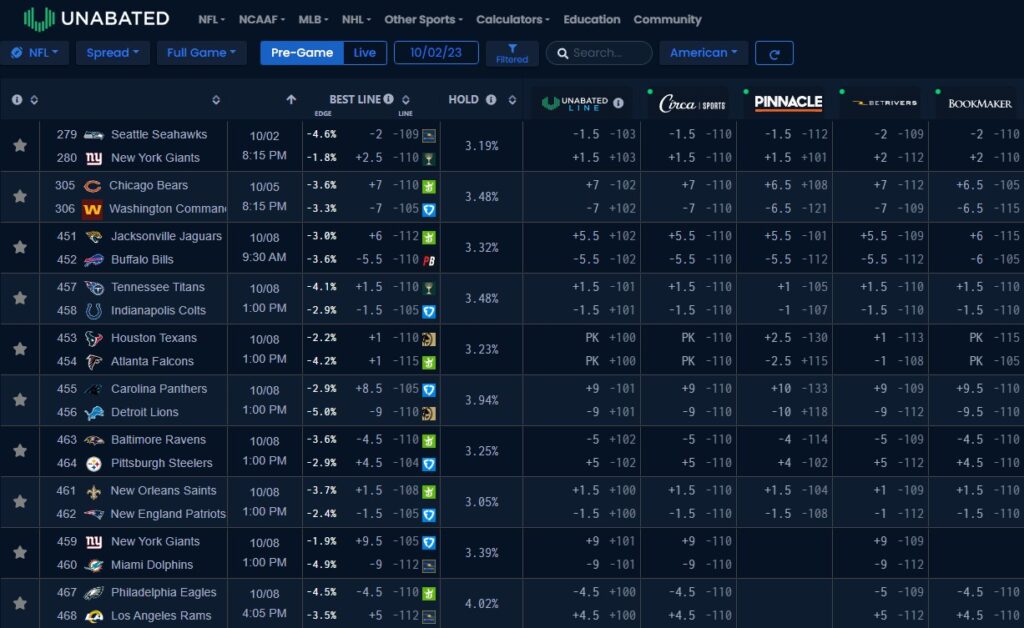This screenshot has width=1024, height=628.
Task: Expand the MLB top navigation menu
Action: [x=313, y=20]
